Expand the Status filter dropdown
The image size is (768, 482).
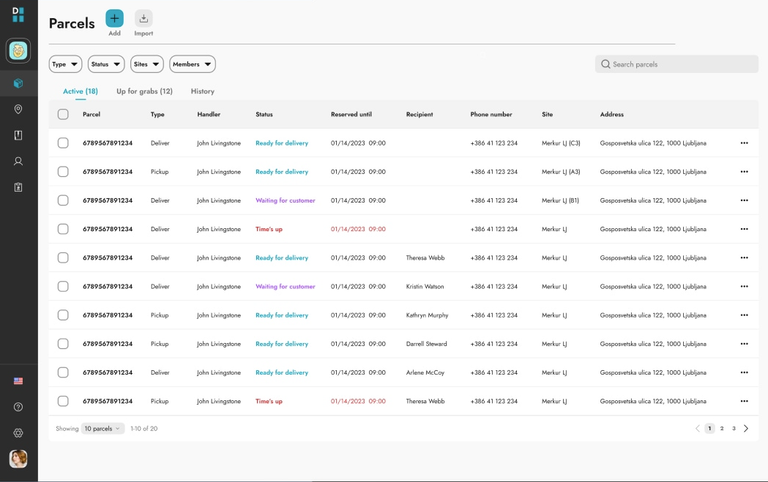(x=106, y=64)
